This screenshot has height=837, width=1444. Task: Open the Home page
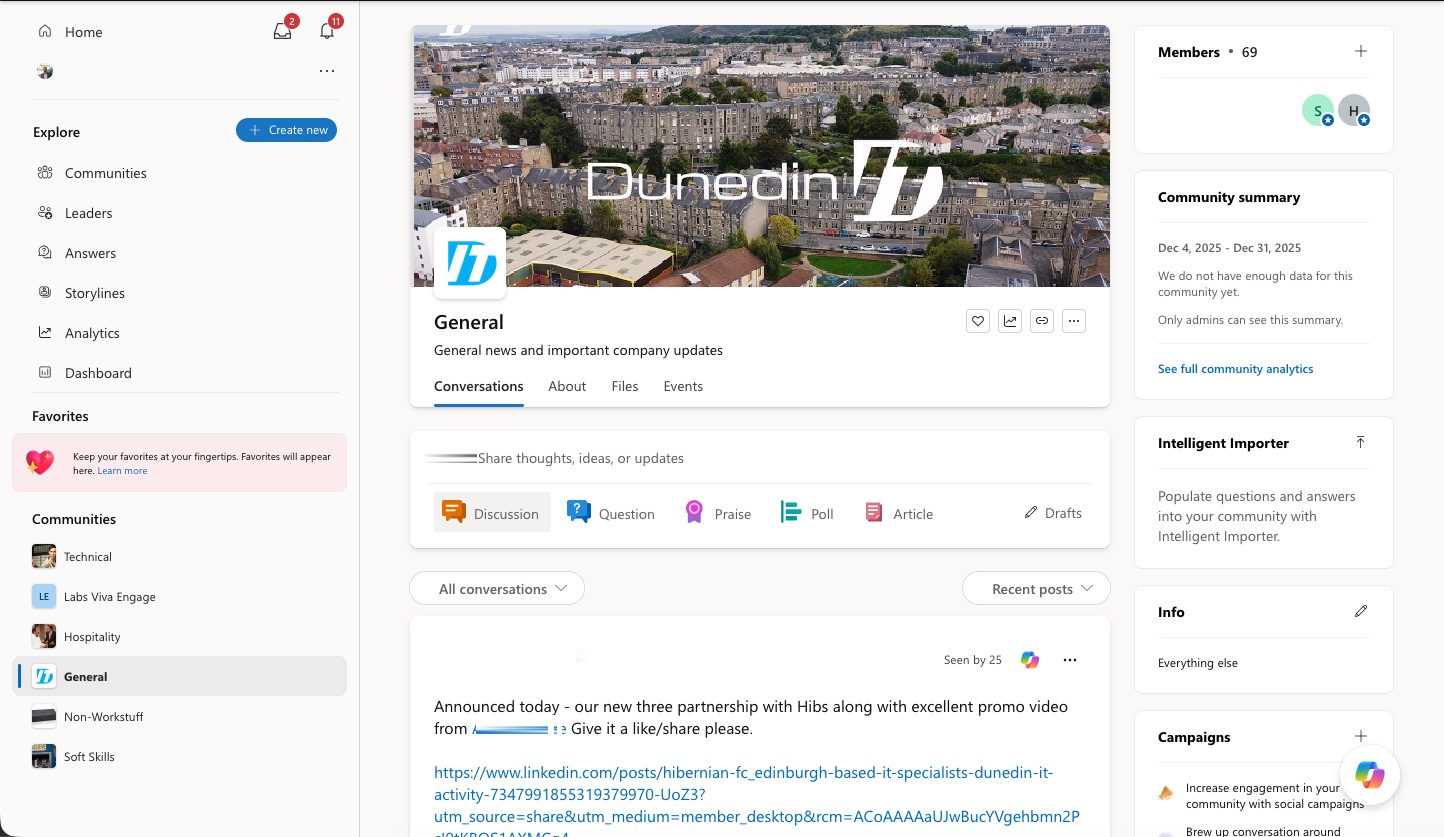tap(70, 32)
